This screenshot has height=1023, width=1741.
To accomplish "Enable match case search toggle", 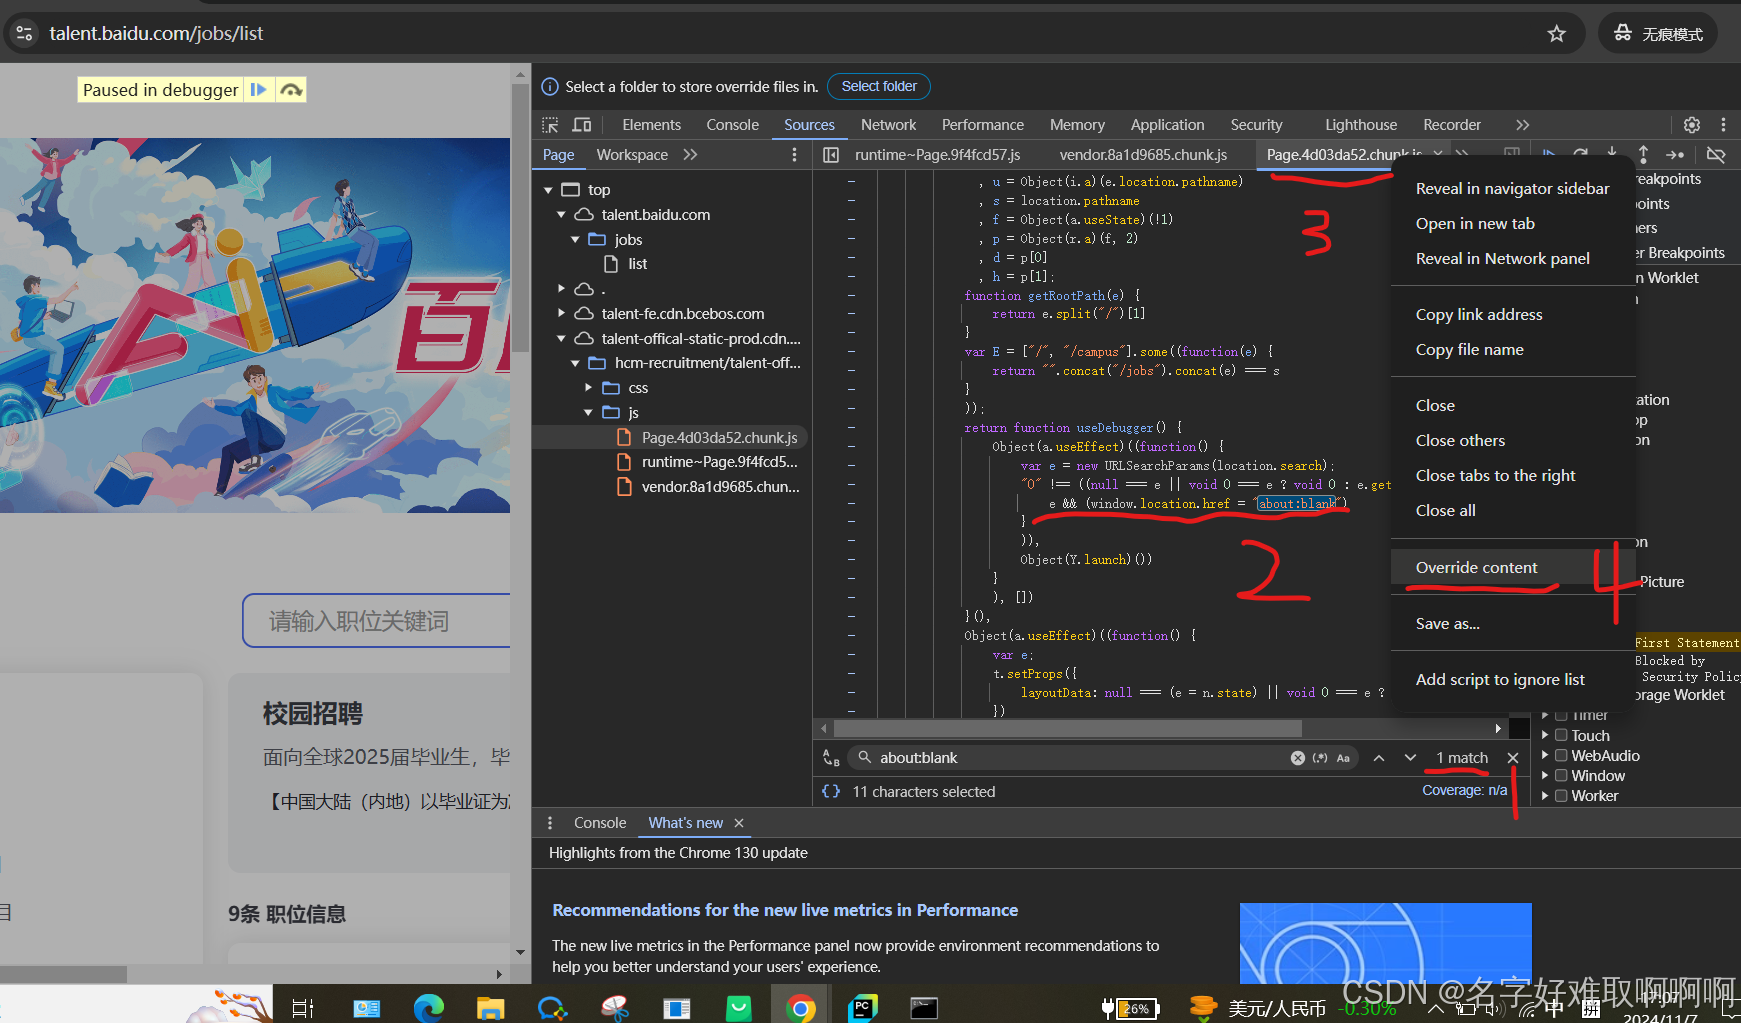I will 1343,758.
